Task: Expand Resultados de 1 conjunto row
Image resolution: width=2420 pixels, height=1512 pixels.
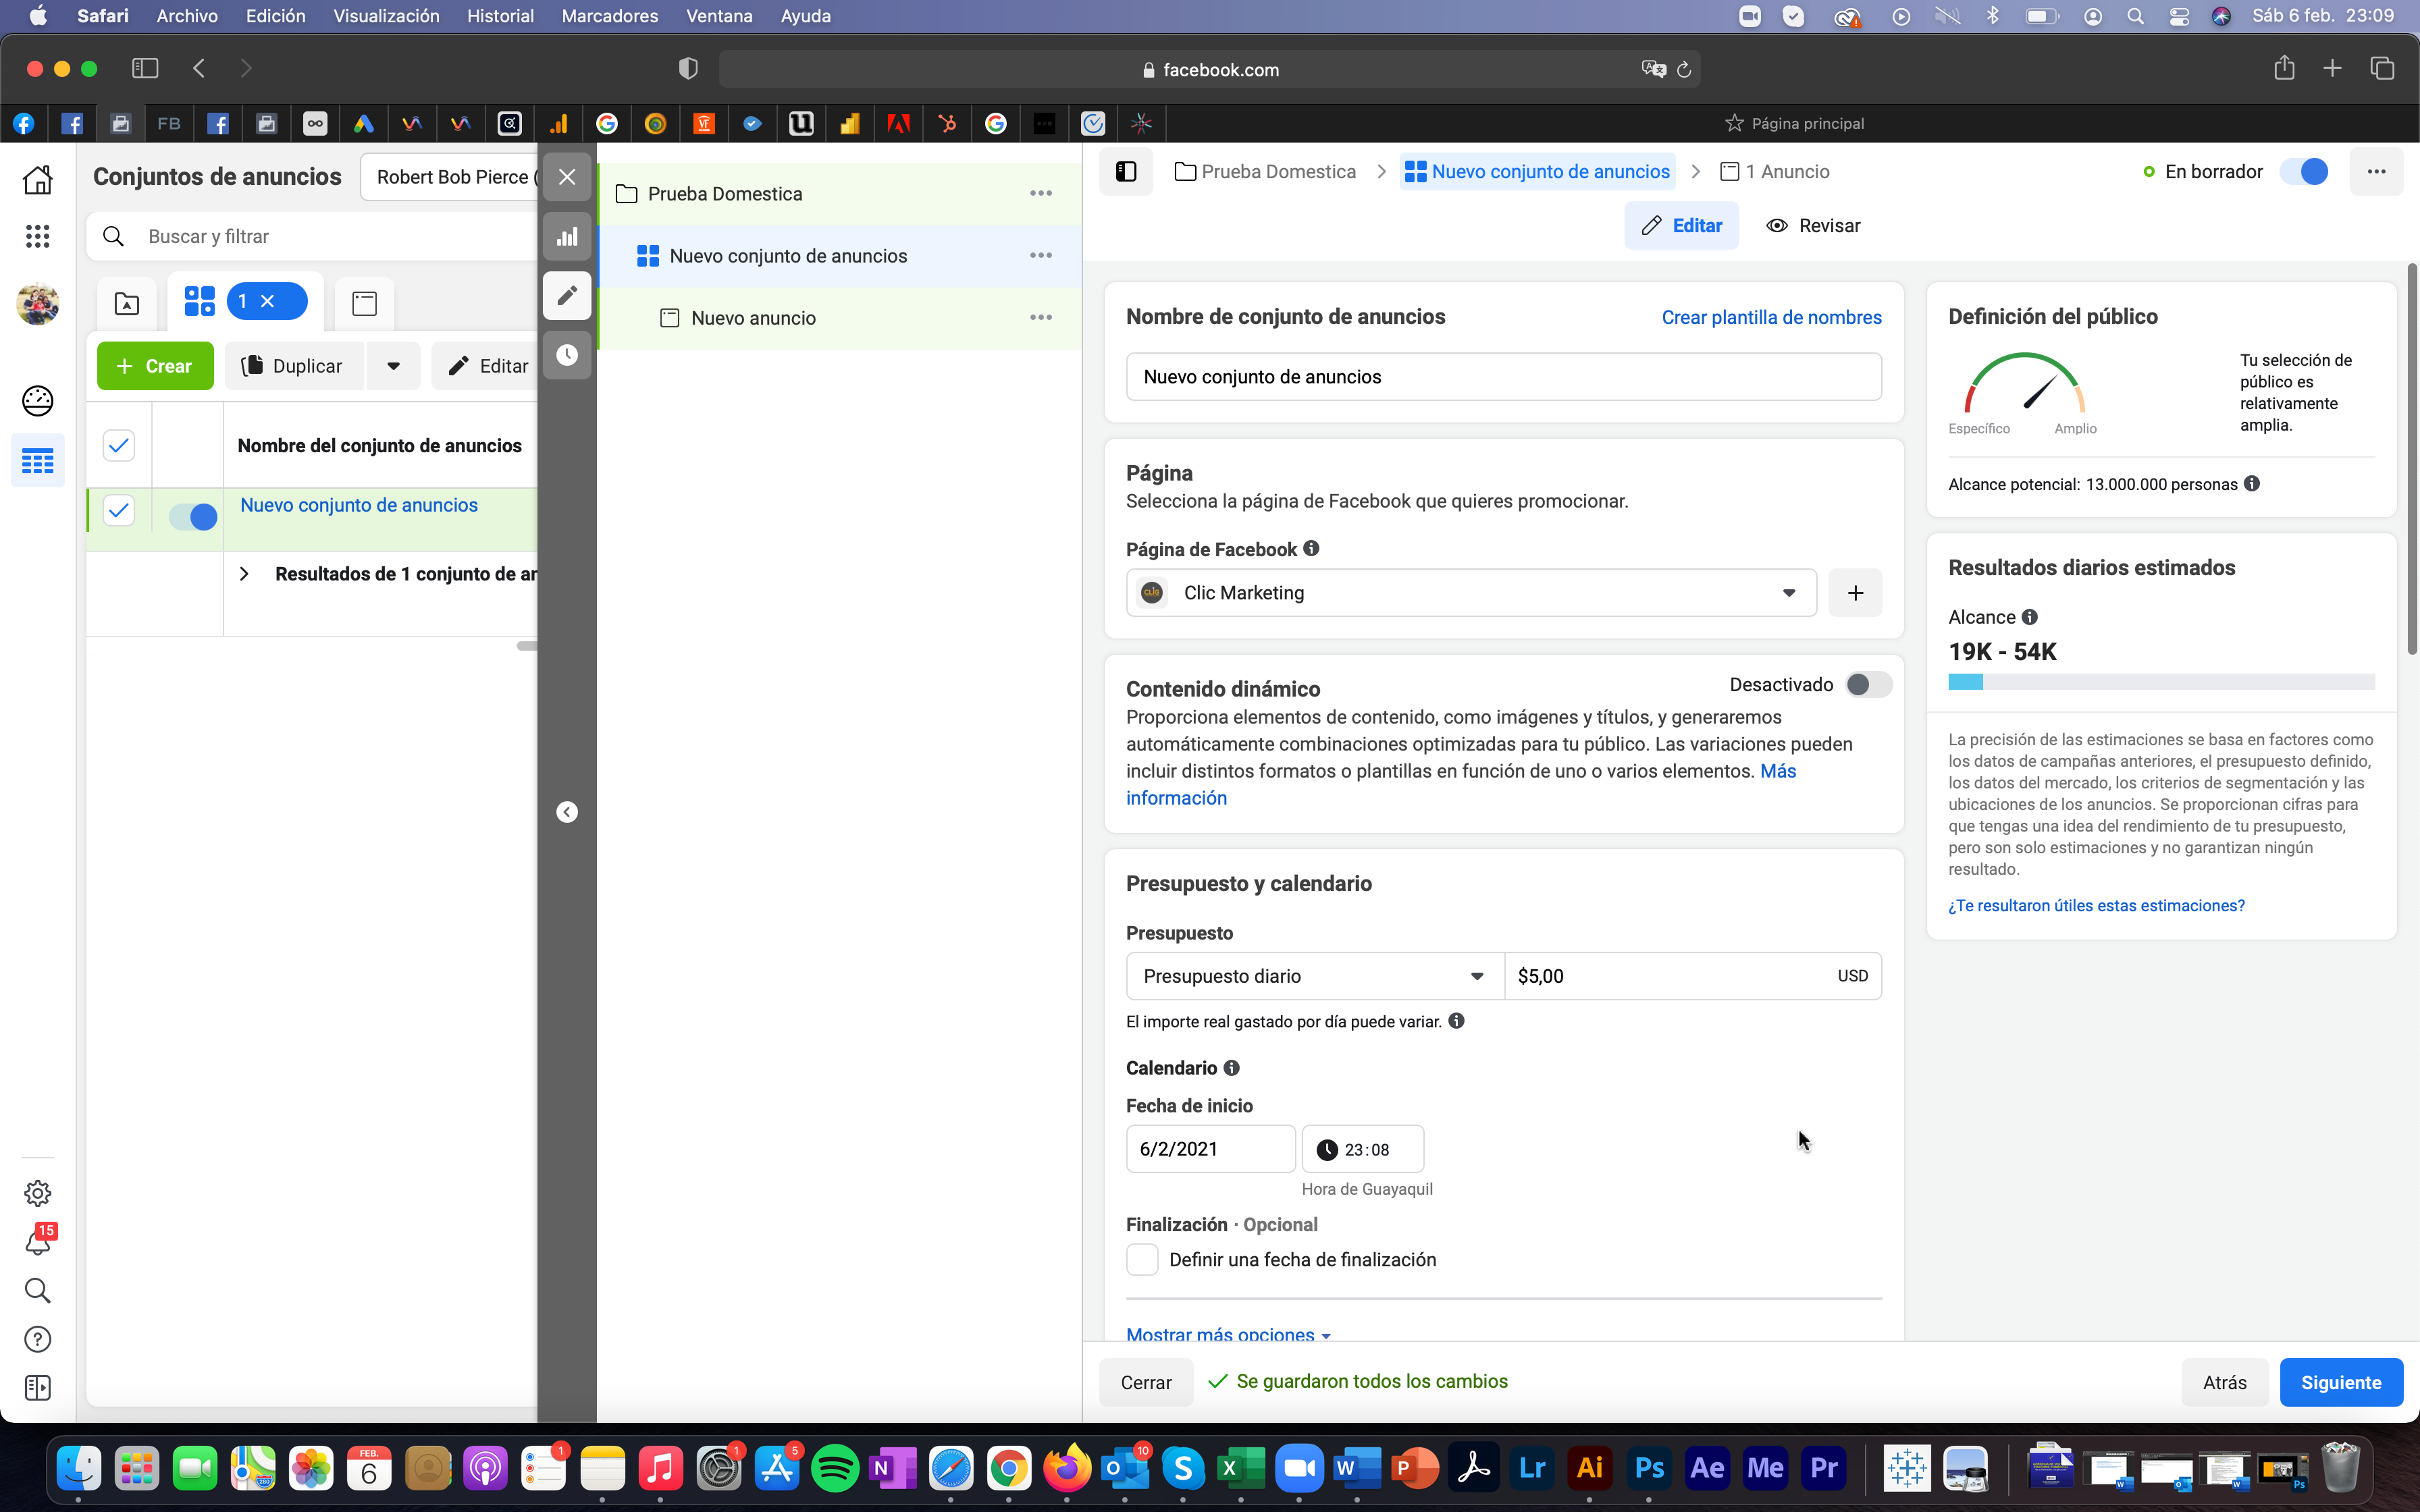Action: (244, 574)
